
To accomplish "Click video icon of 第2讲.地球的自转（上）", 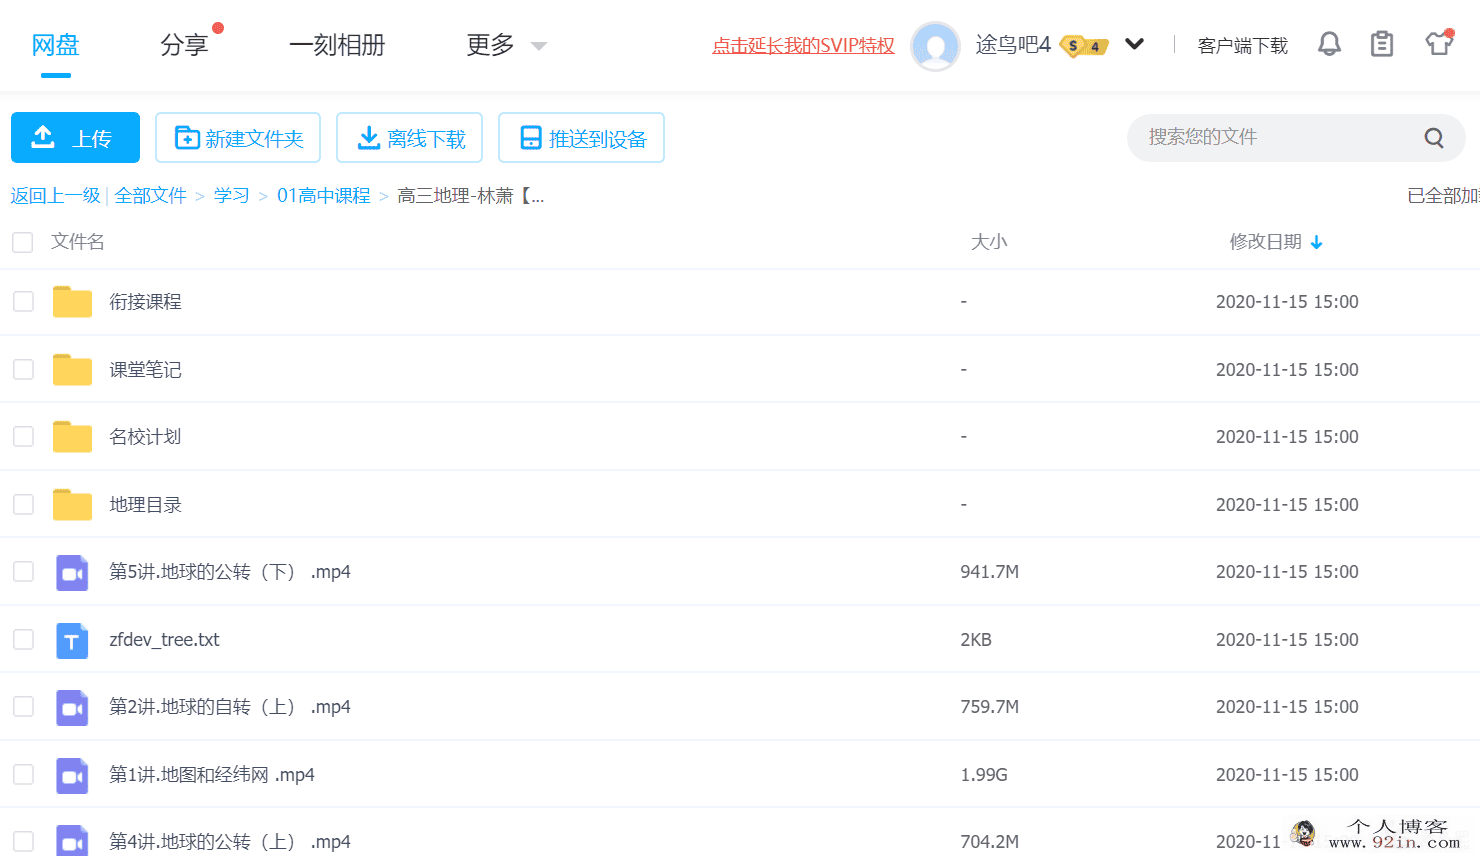I will pos(72,708).
